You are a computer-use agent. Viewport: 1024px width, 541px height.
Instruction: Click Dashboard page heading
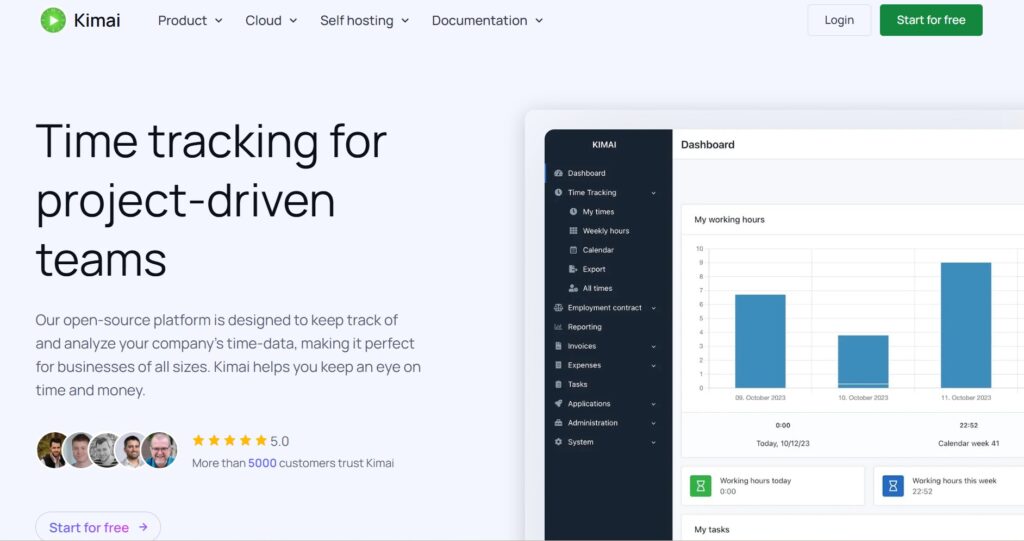coord(707,144)
